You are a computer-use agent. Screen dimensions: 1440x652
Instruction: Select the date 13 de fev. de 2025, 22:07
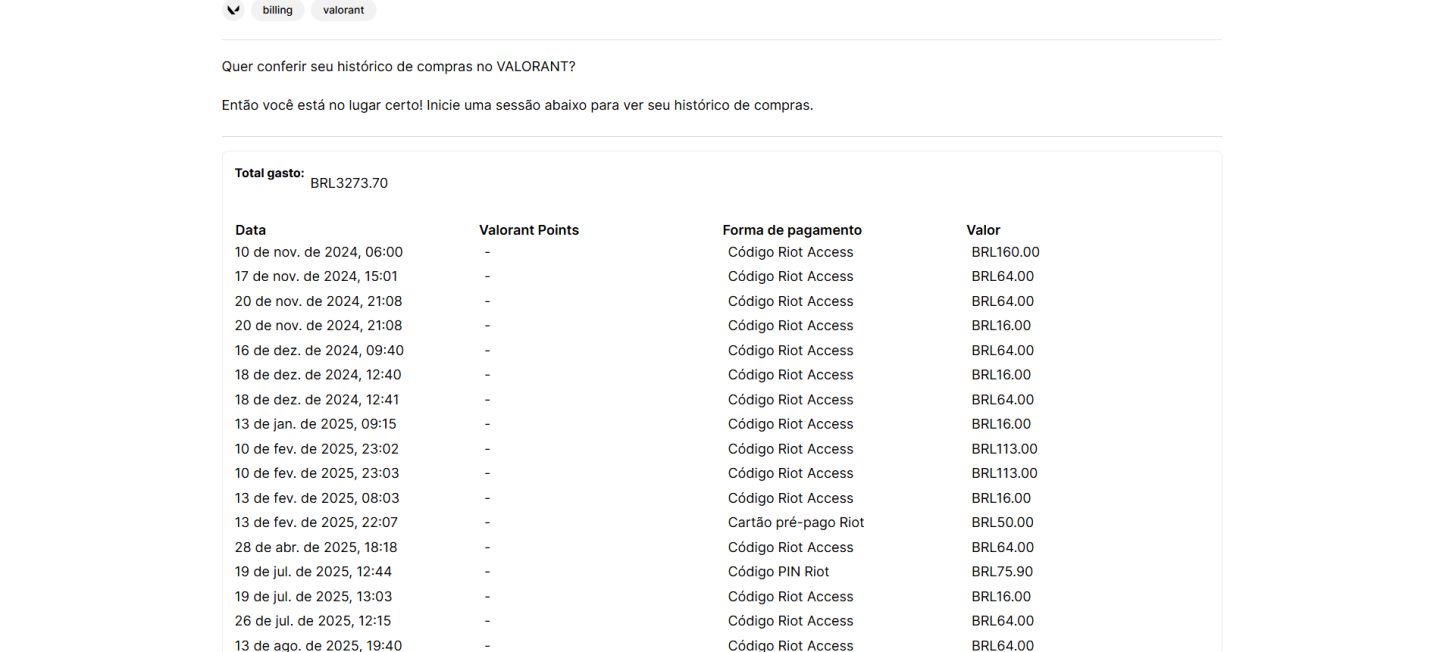[x=316, y=522]
